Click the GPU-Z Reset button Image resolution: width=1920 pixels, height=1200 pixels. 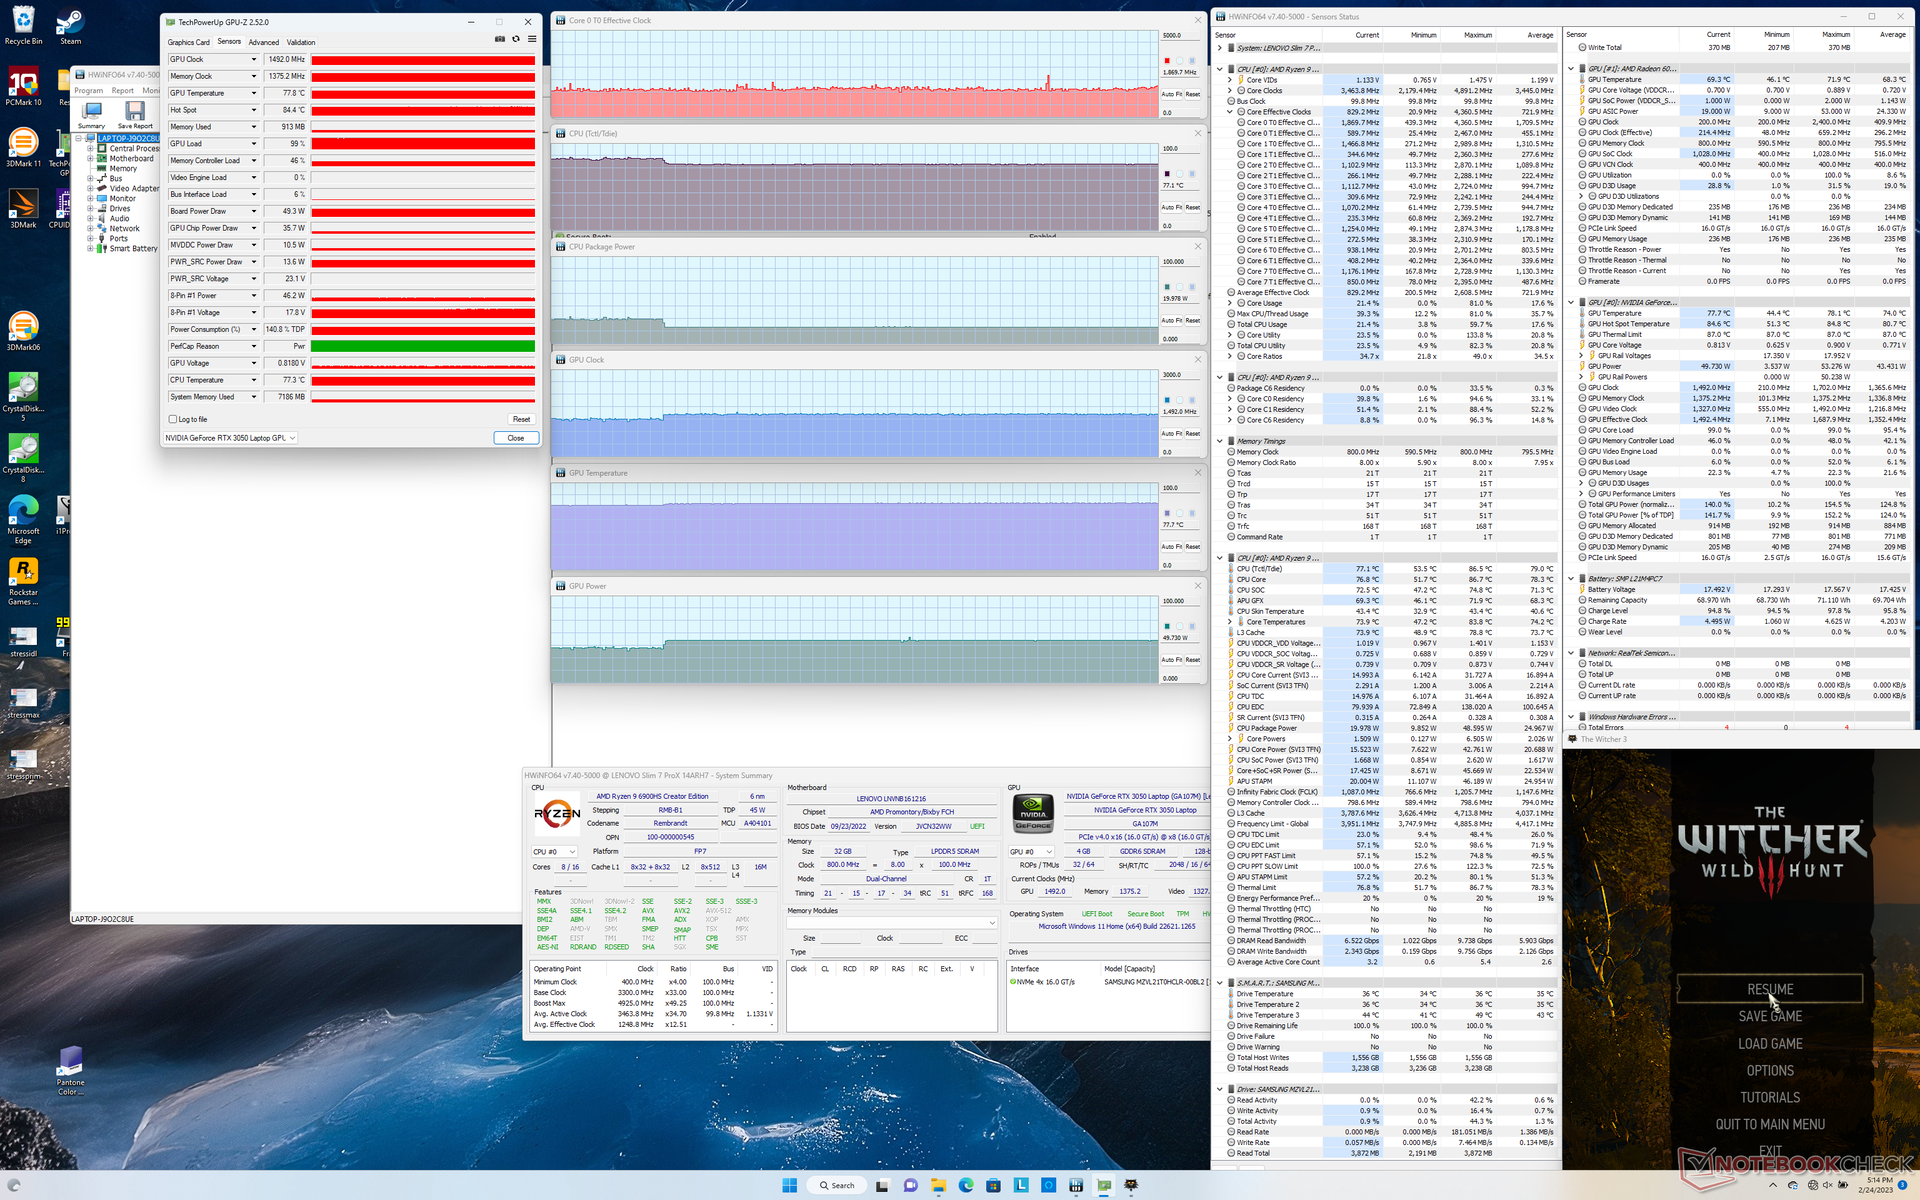coord(521,419)
